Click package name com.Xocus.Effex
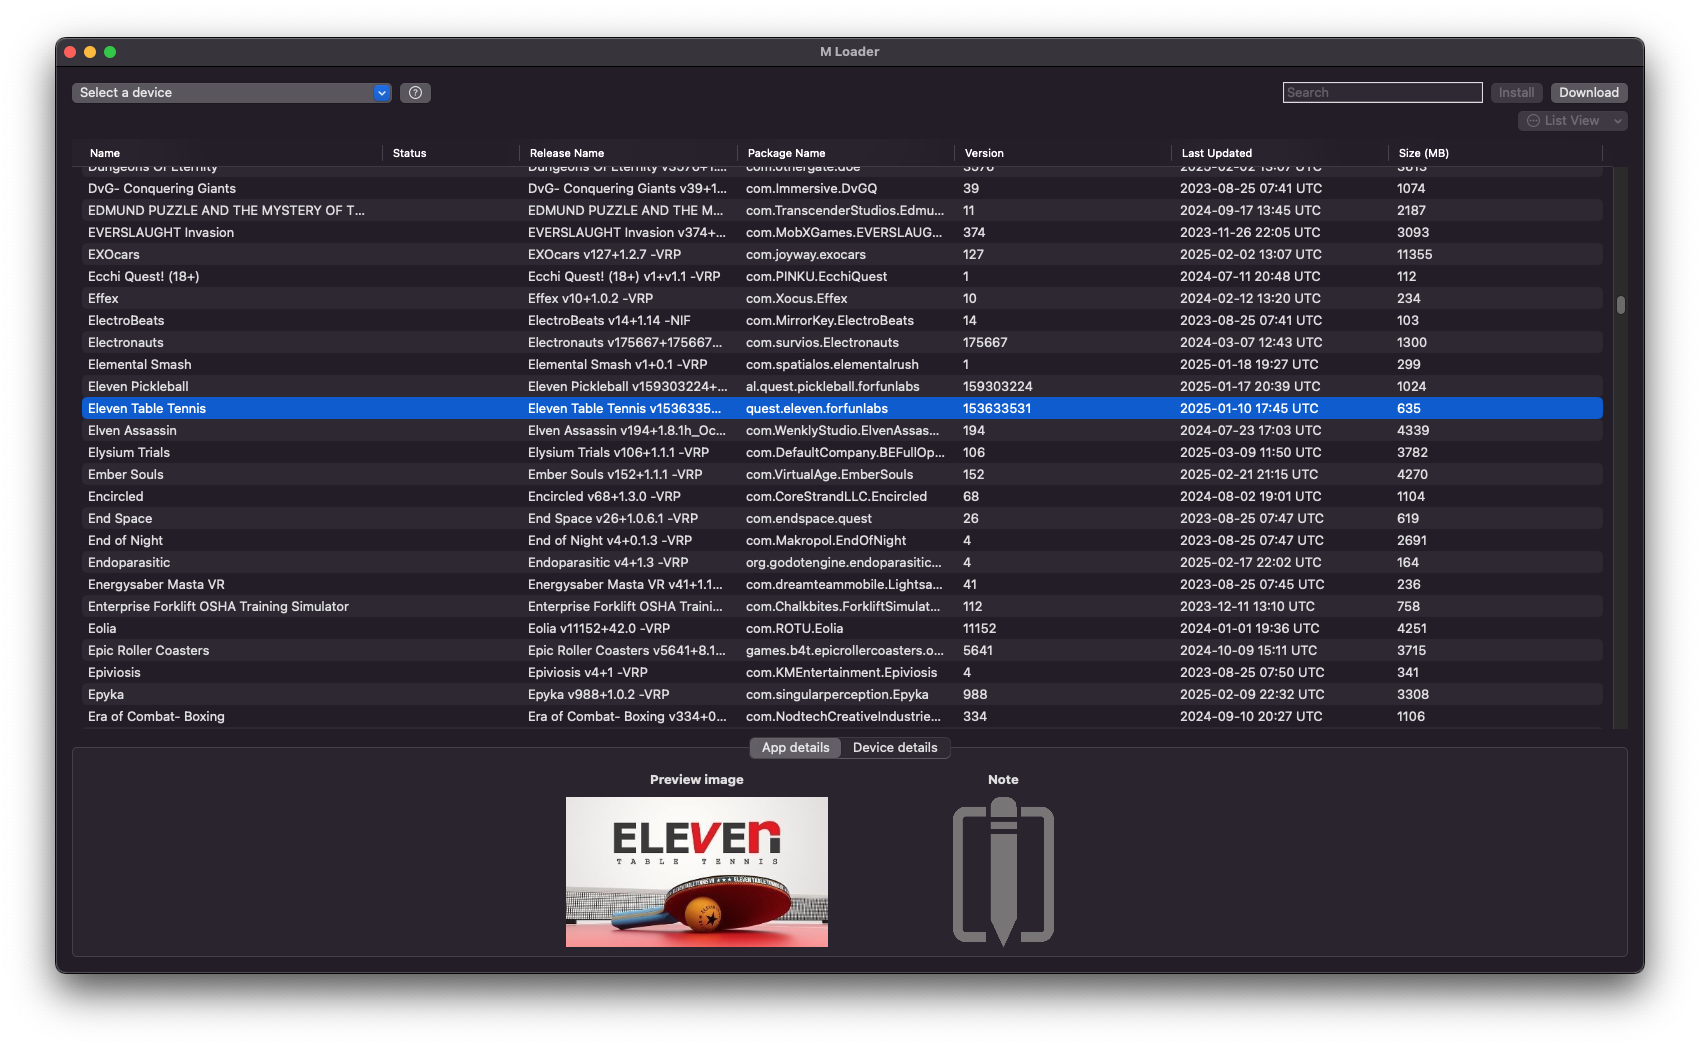The width and height of the screenshot is (1700, 1047). [x=797, y=299]
